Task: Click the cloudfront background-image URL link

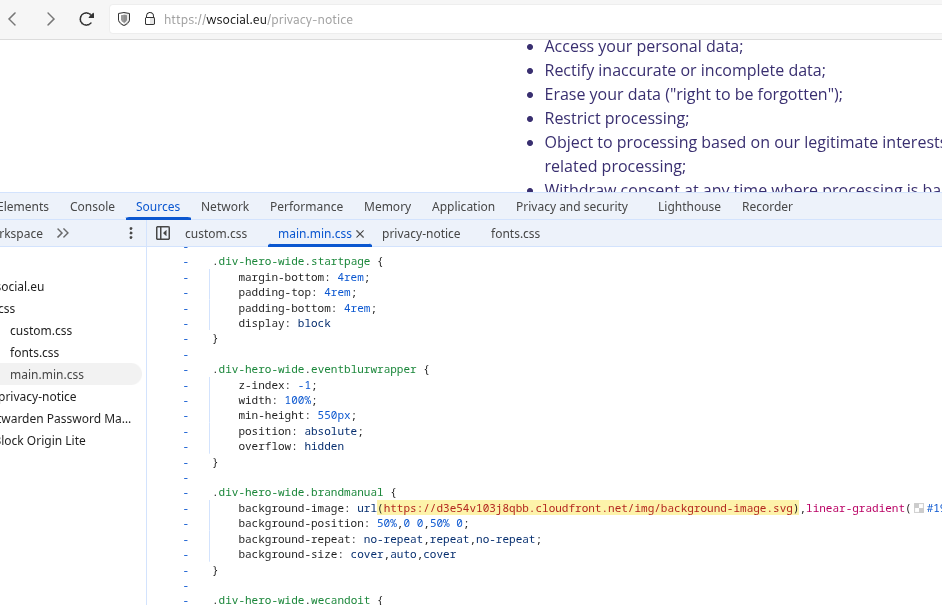Action: [x=590, y=508]
